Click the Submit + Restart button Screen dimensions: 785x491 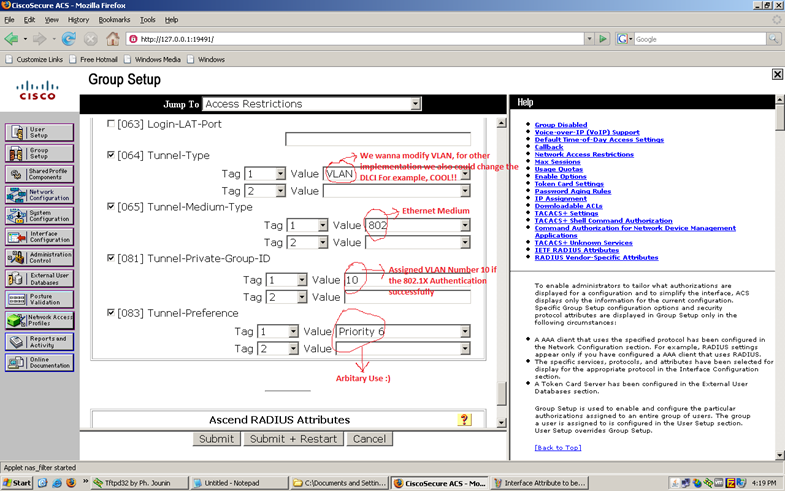click(293, 439)
